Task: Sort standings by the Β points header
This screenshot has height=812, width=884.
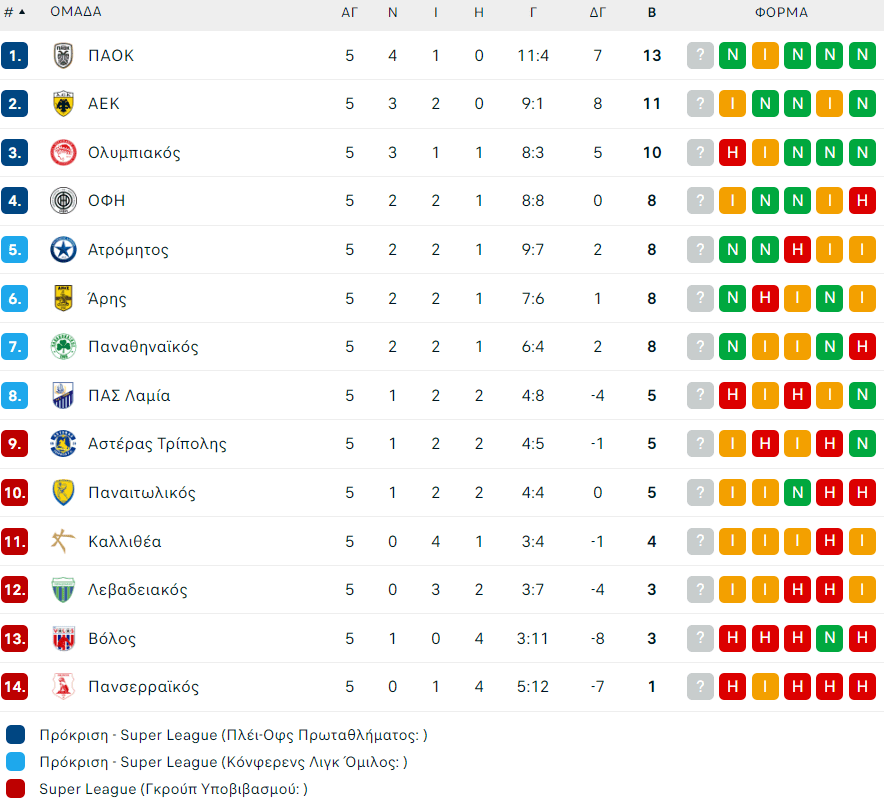Action: coord(652,13)
